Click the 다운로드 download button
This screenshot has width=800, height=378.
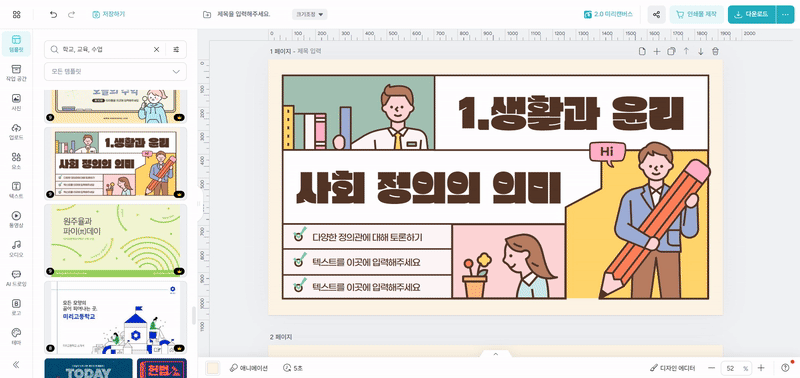click(x=752, y=15)
